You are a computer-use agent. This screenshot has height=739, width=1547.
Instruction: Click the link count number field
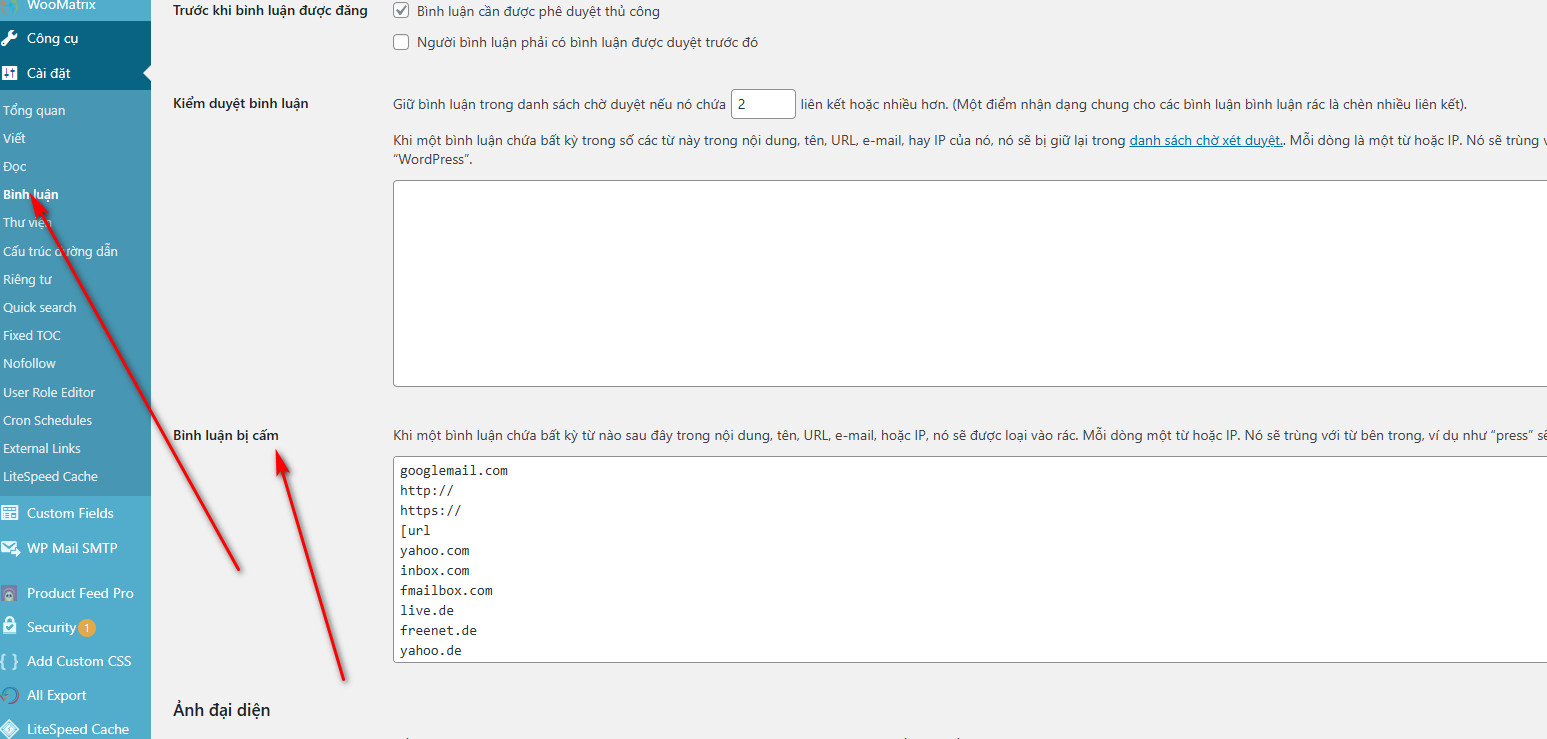763,104
